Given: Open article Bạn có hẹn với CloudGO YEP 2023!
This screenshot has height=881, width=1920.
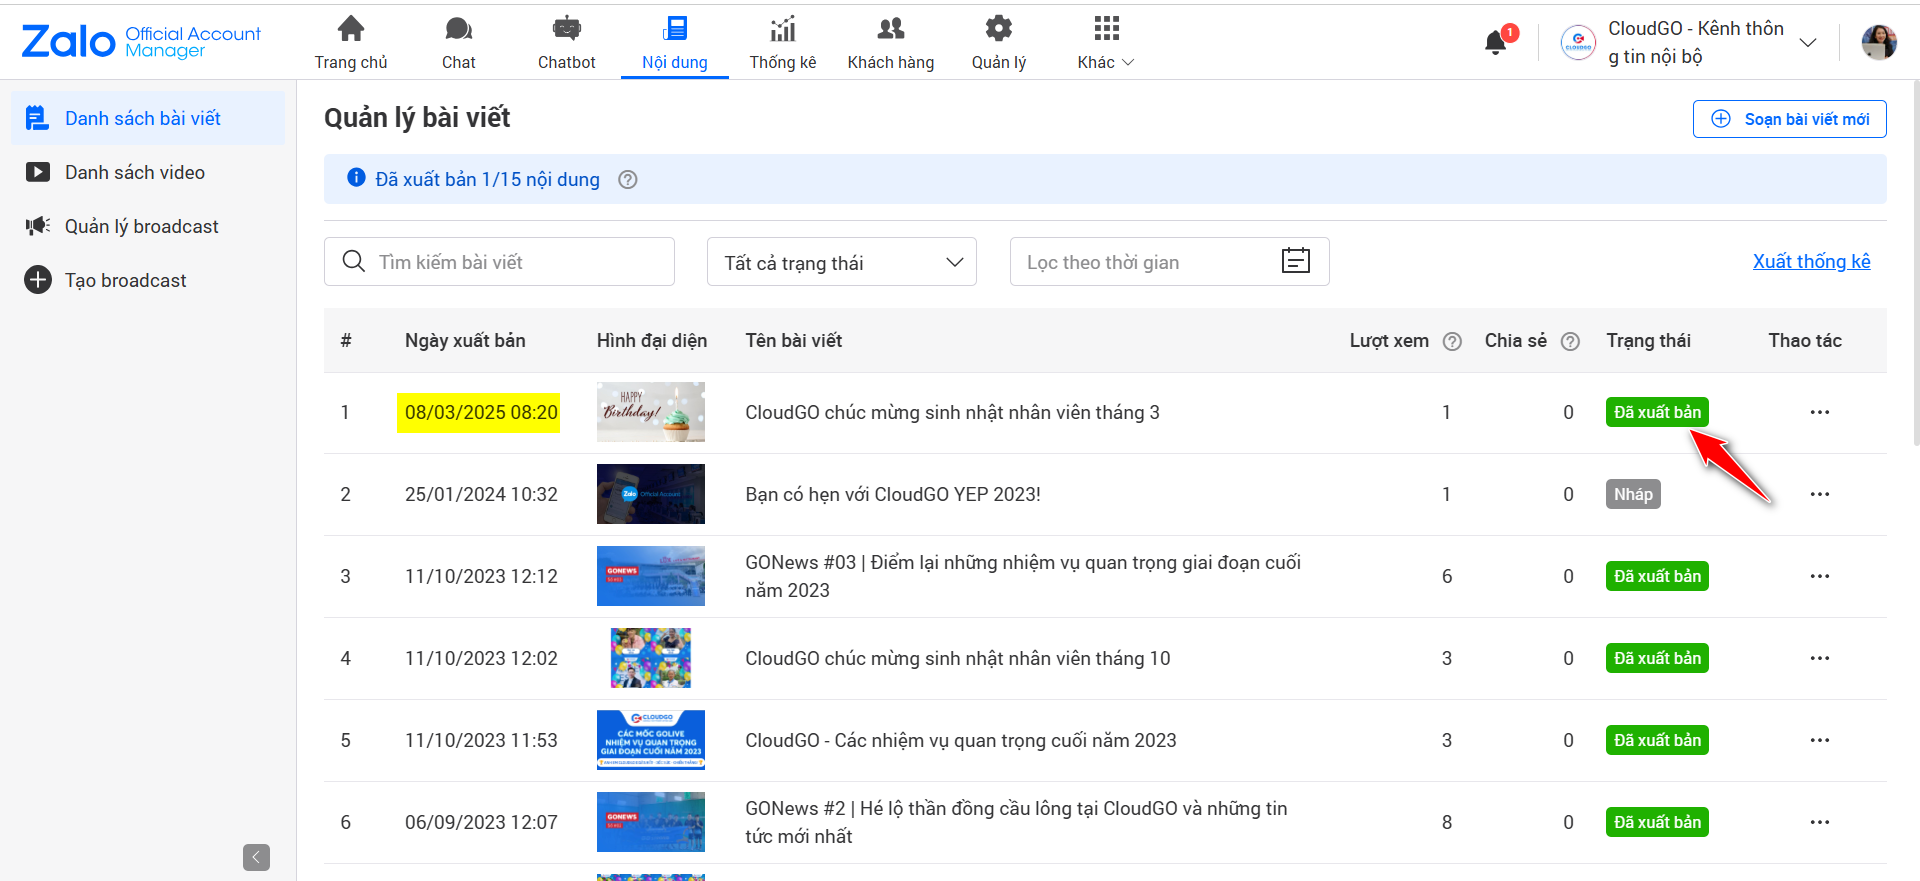Looking at the screenshot, I should [893, 494].
